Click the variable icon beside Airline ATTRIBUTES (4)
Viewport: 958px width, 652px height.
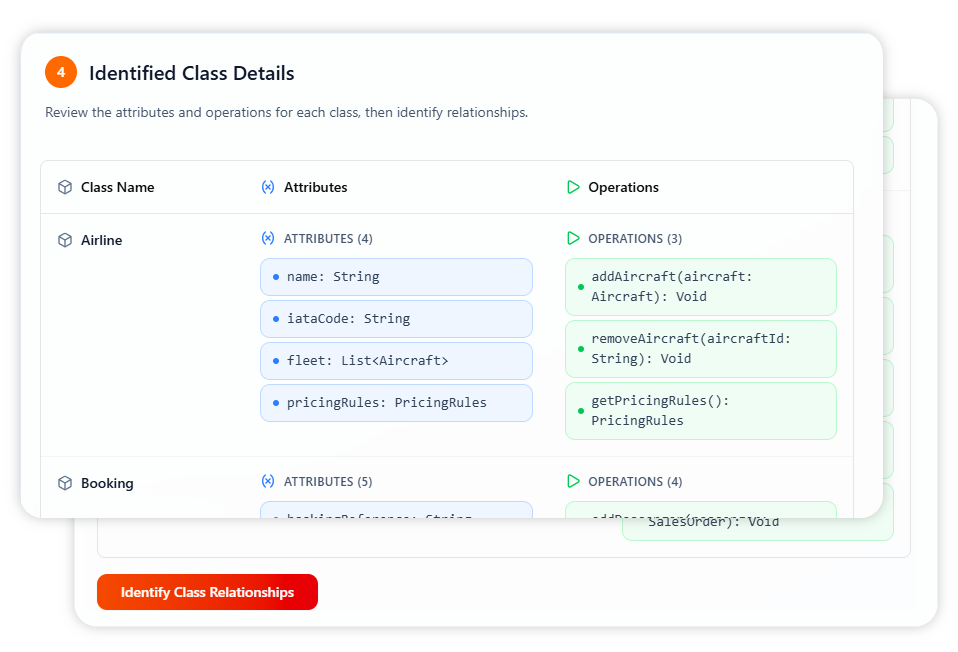point(267,238)
